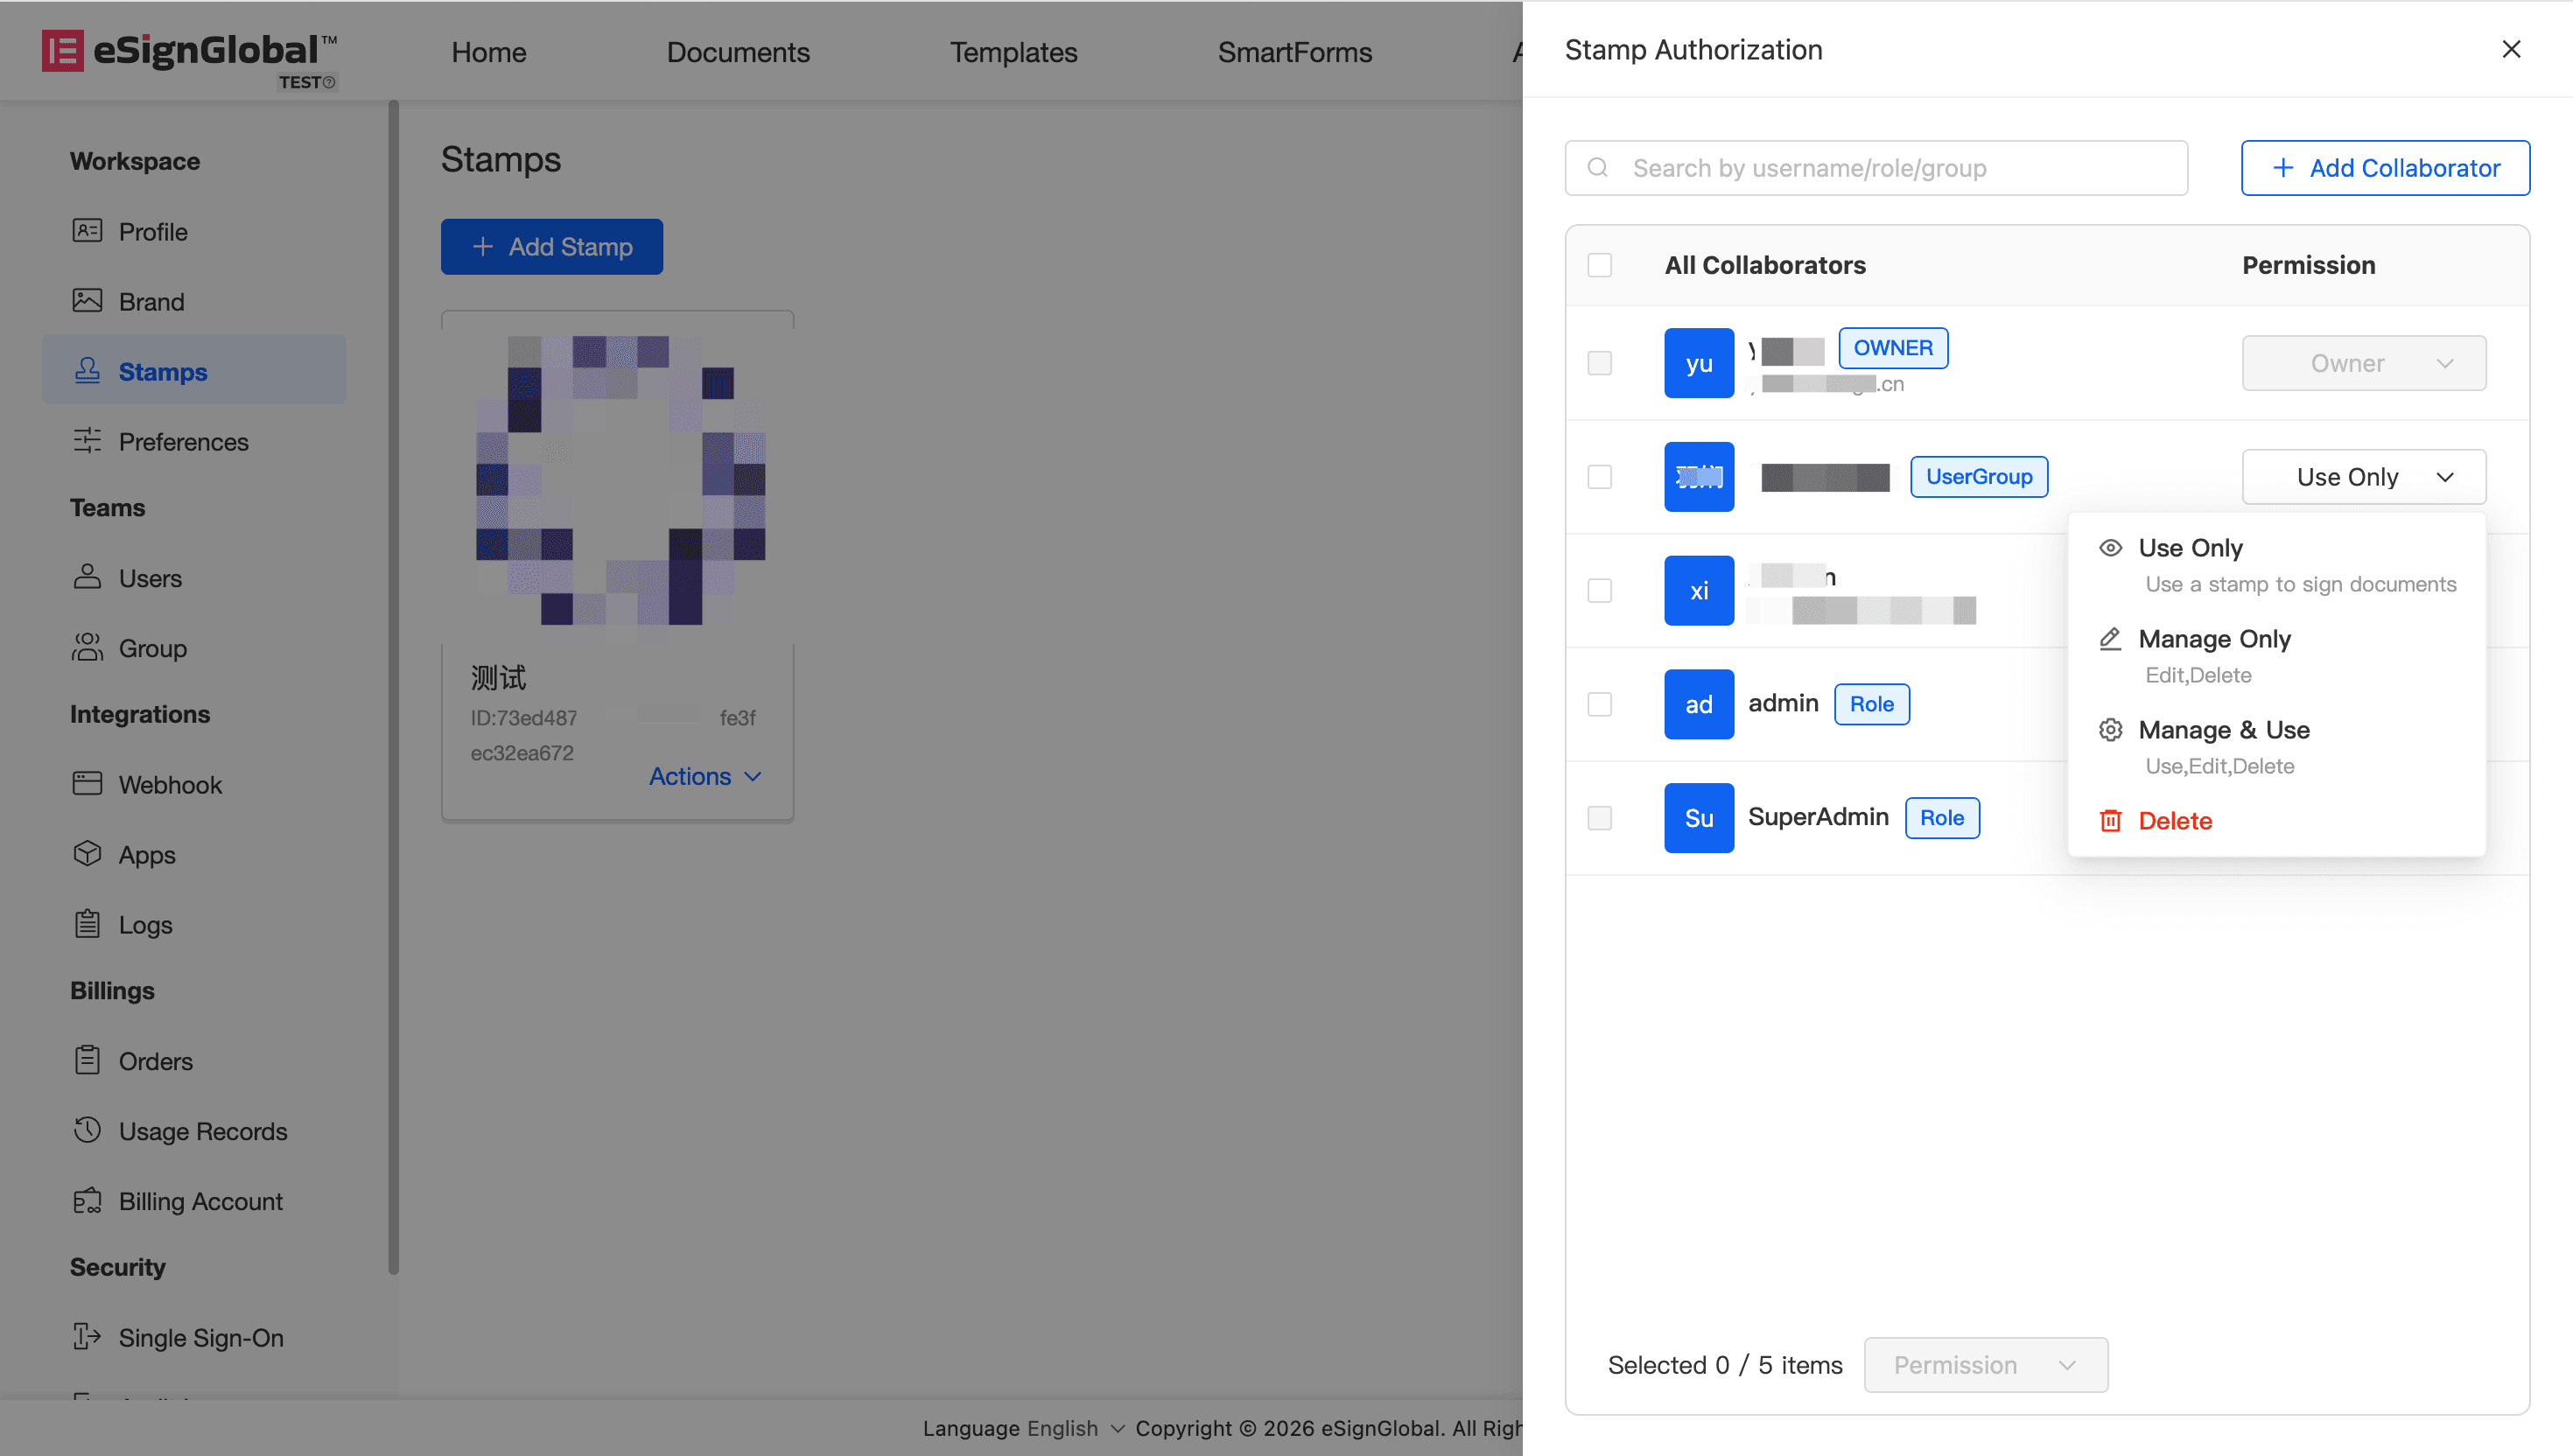The height and width of the screenshot is (1456, 2573).
Task: Click the red Delete trash icon
Action: [2110, 821]
